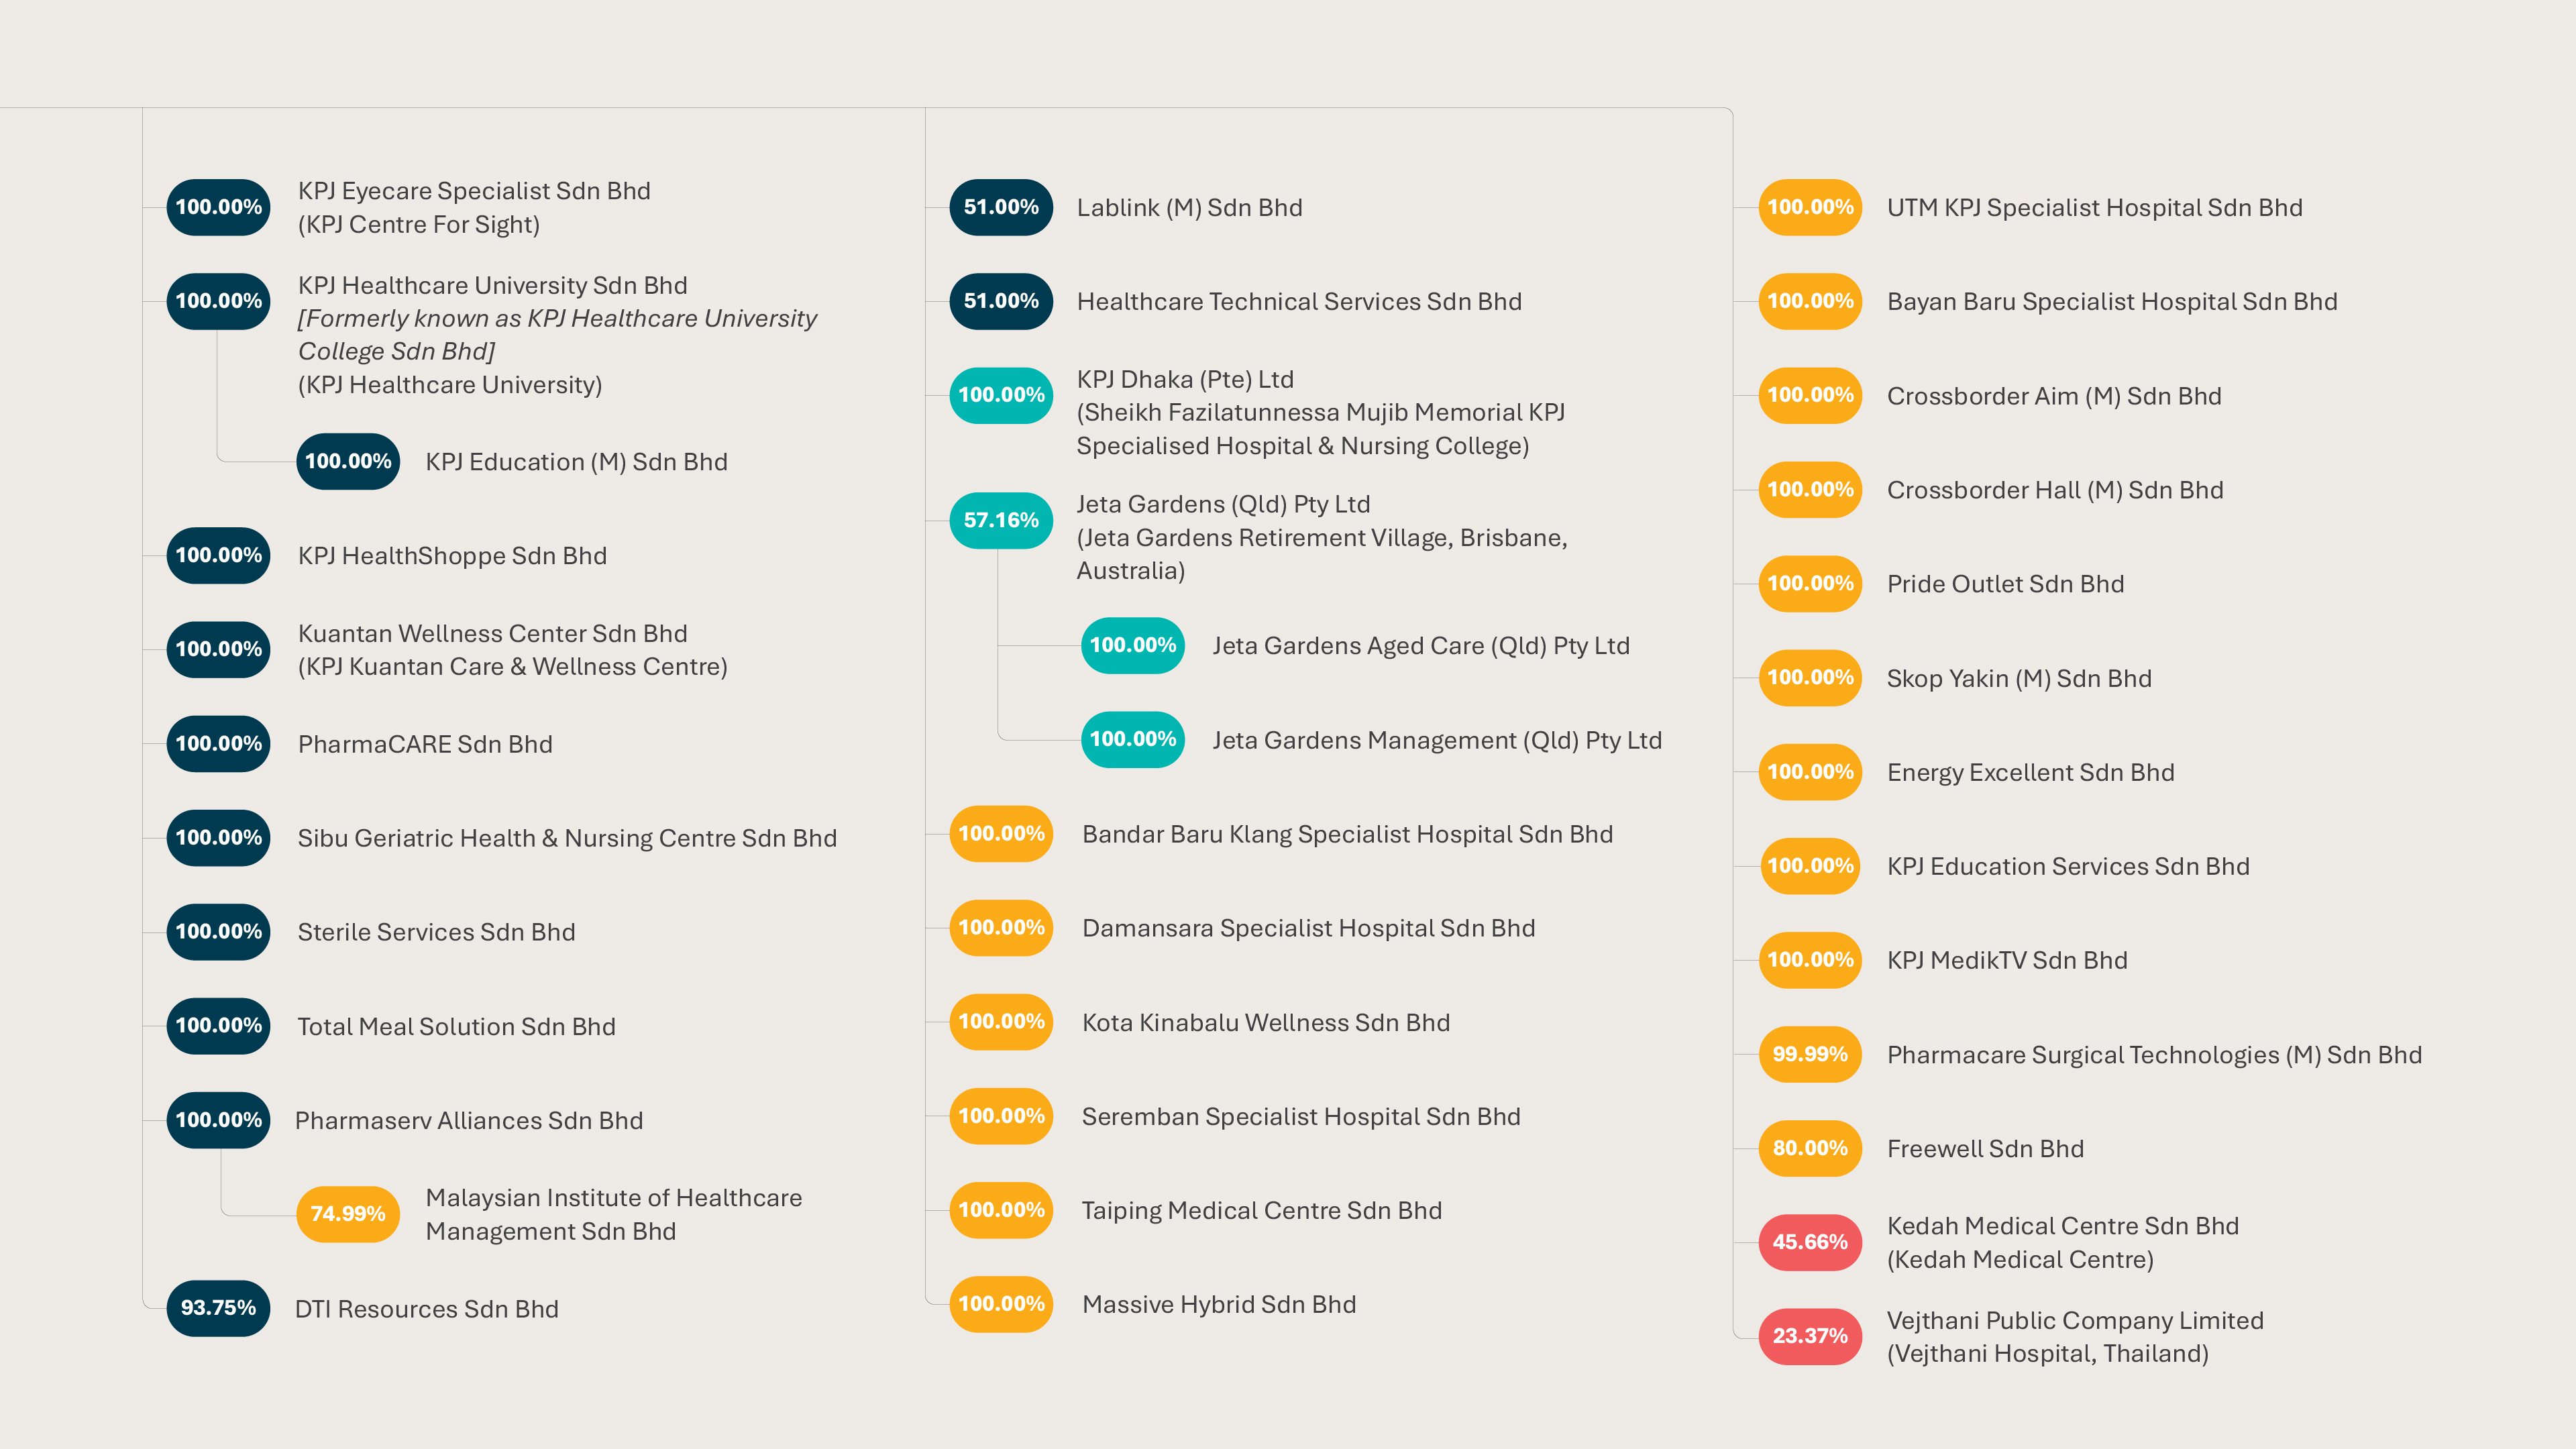Select the orange 74.99% ownership badge
This screenshot has height=1449, width=2576.
click(348, 1214)
